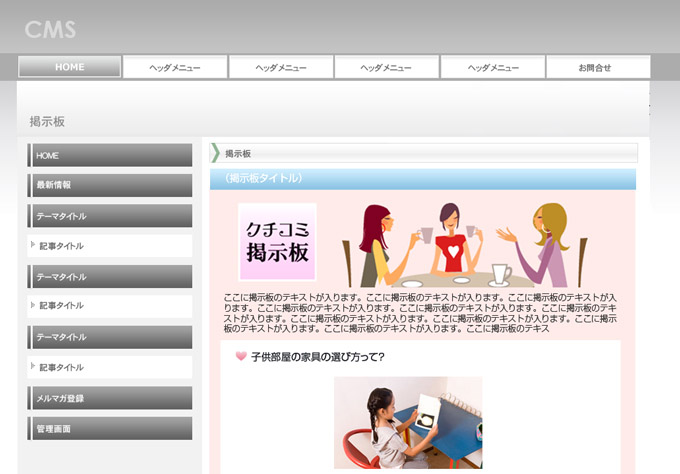Screen dimensions: 680x474
Task: Click the arrow bullet beside the last 記事タイトル
Action: (x=33, y=367)
